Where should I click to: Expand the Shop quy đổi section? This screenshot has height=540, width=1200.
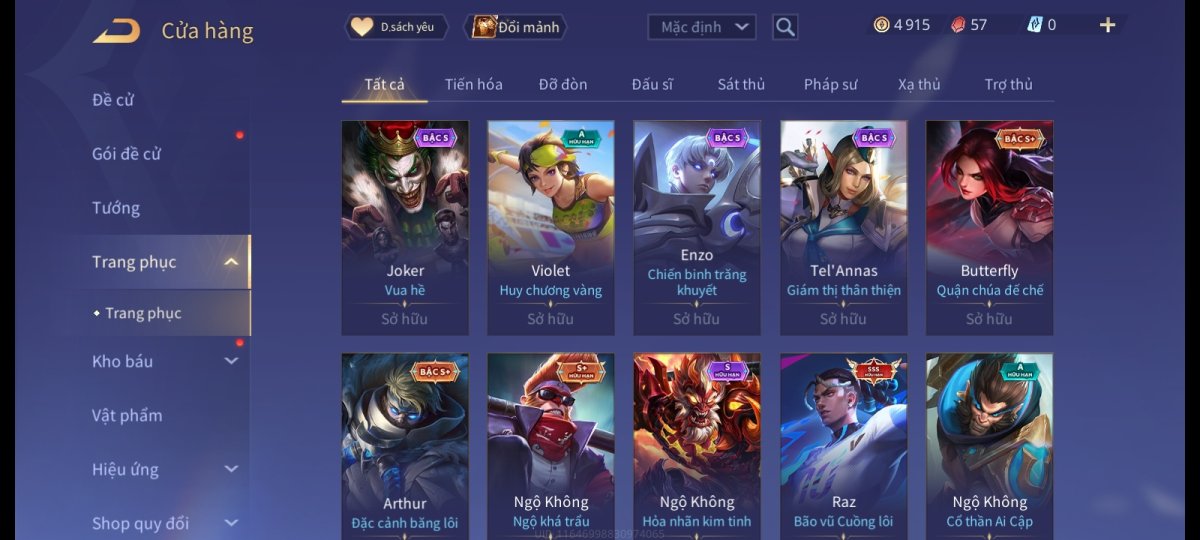[x=231, y=523]
